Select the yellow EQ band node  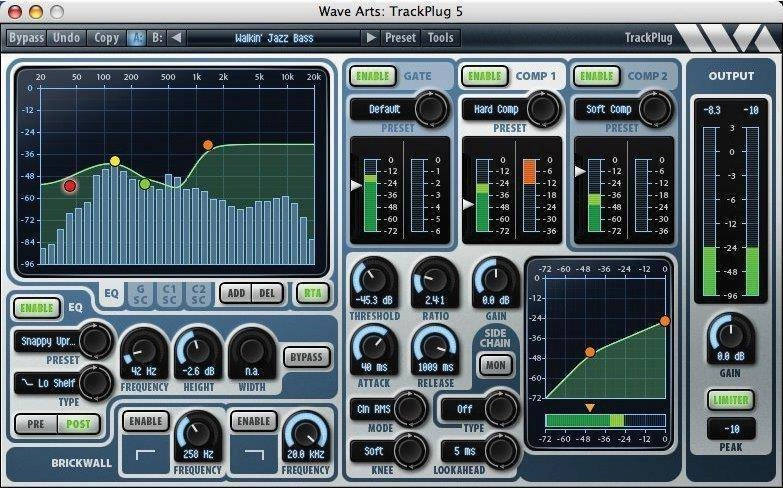115,161
